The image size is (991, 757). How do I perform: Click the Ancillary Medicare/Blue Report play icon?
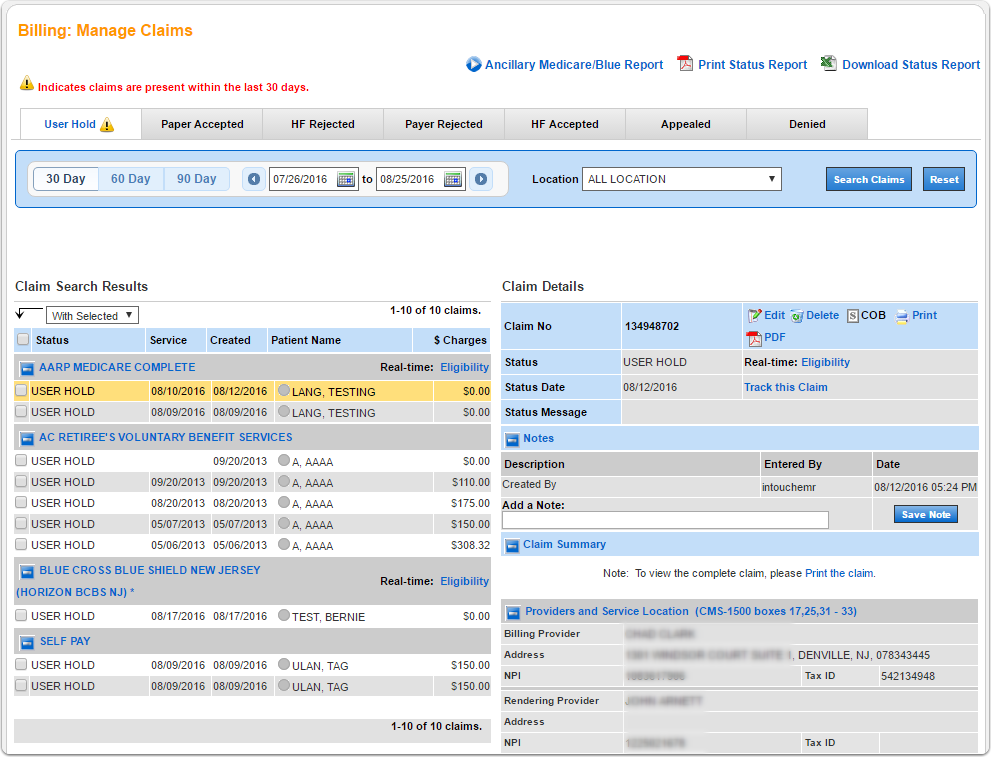(474, 65)
